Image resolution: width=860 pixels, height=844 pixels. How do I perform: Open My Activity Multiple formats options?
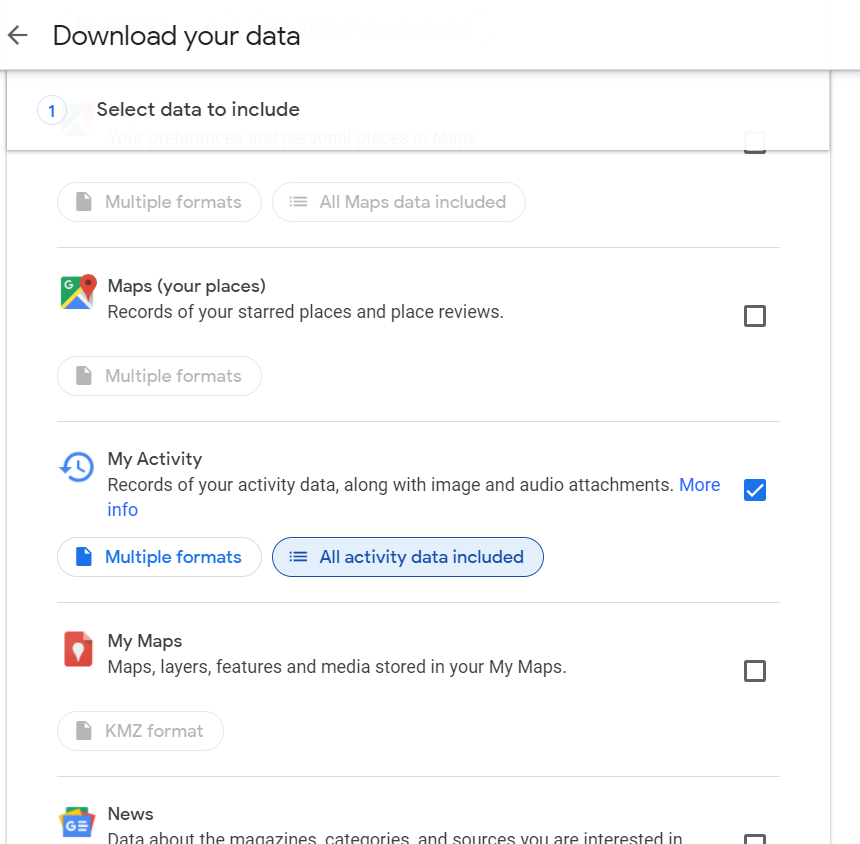[x=159, y=557]
